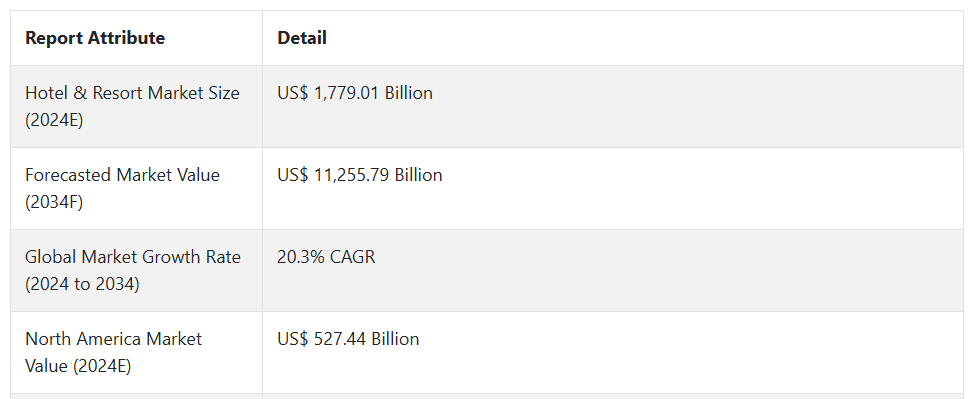Click the (2024 to 2034) period text
Viewport: 973px width, 399px height.
(x=83, y=284)
